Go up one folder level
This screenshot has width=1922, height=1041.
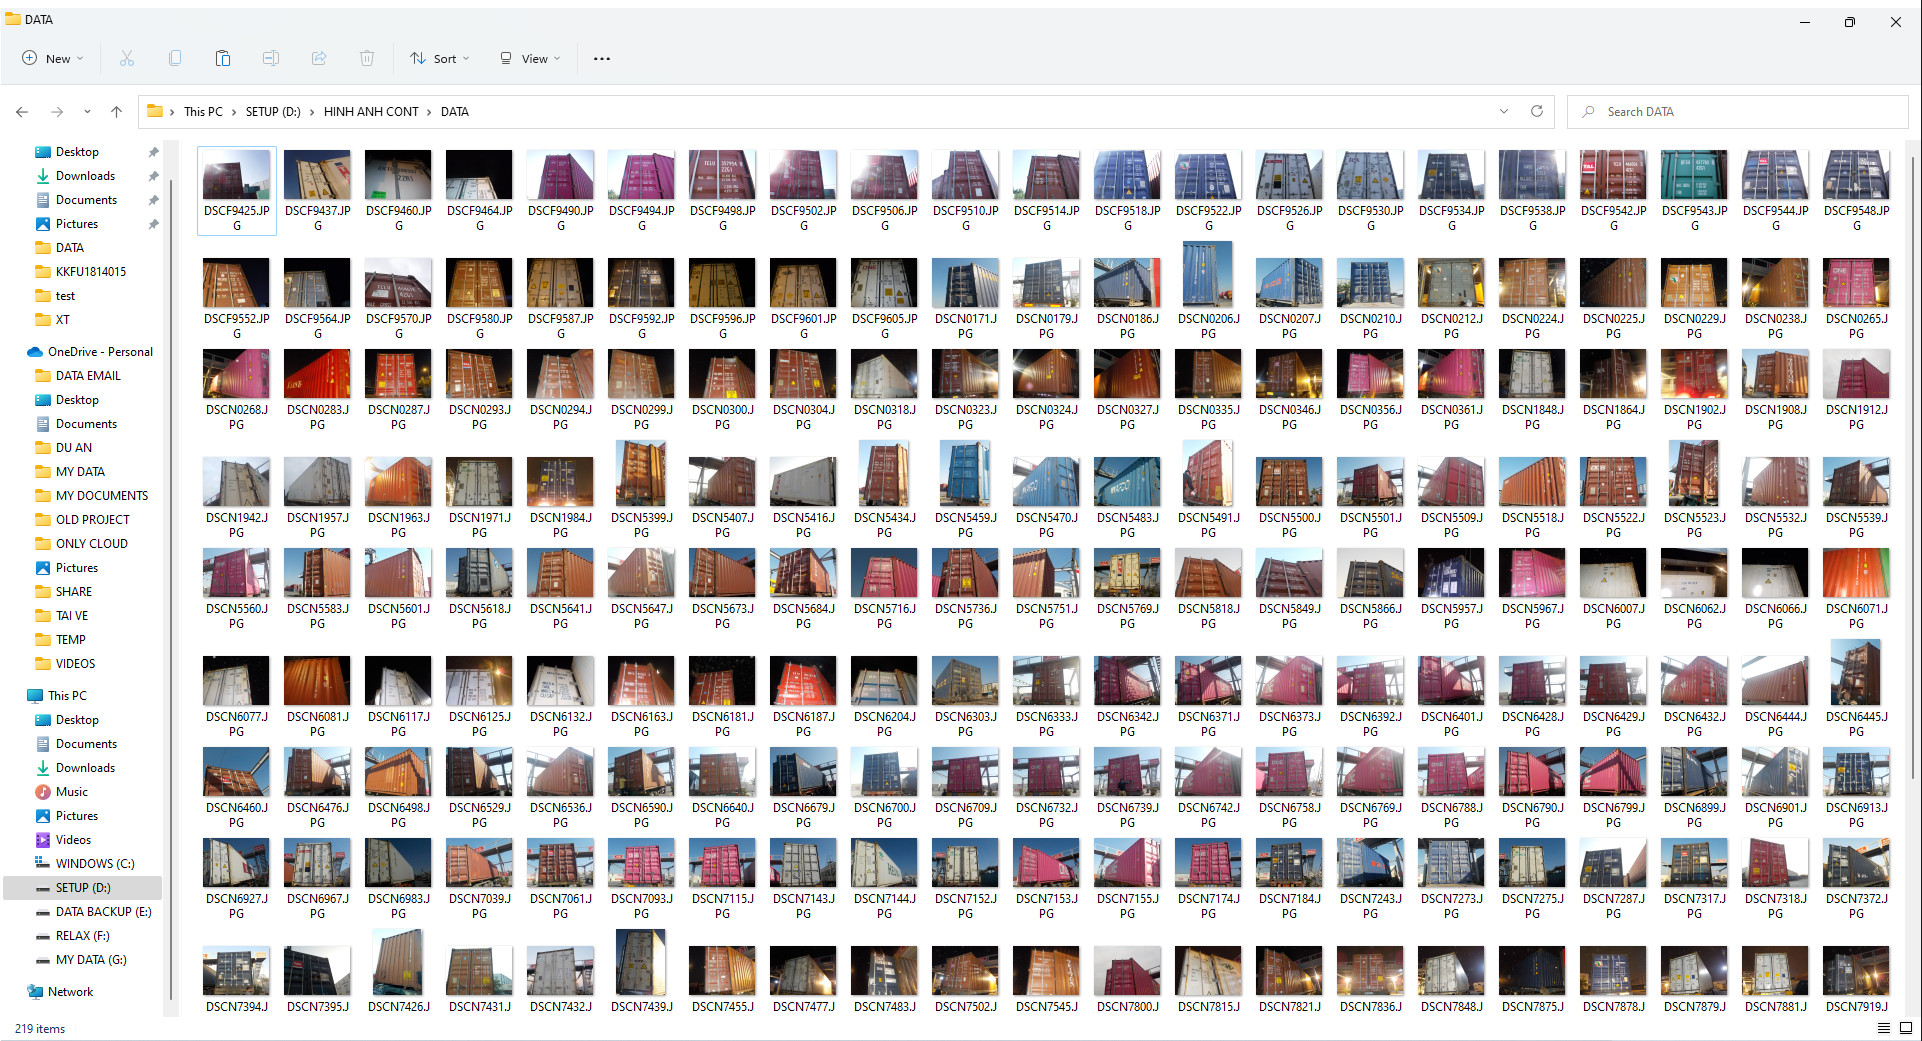coord(116,112)
